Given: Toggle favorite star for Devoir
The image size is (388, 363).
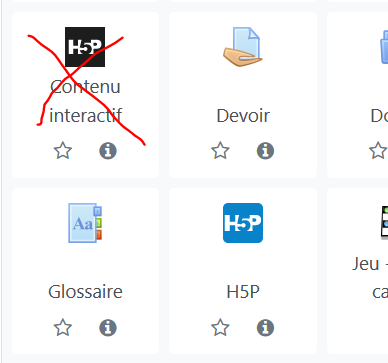Looking at the screenshot, I should [220, 150].
